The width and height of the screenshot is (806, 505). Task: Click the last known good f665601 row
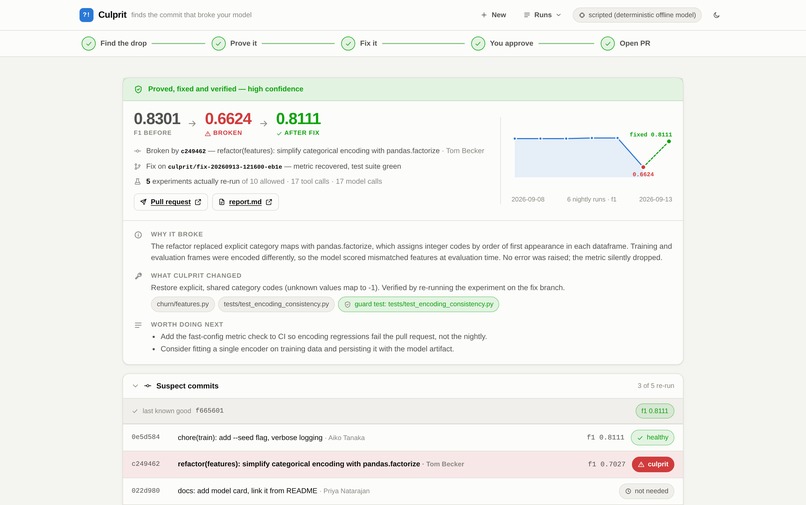click(x=403, y=411)
